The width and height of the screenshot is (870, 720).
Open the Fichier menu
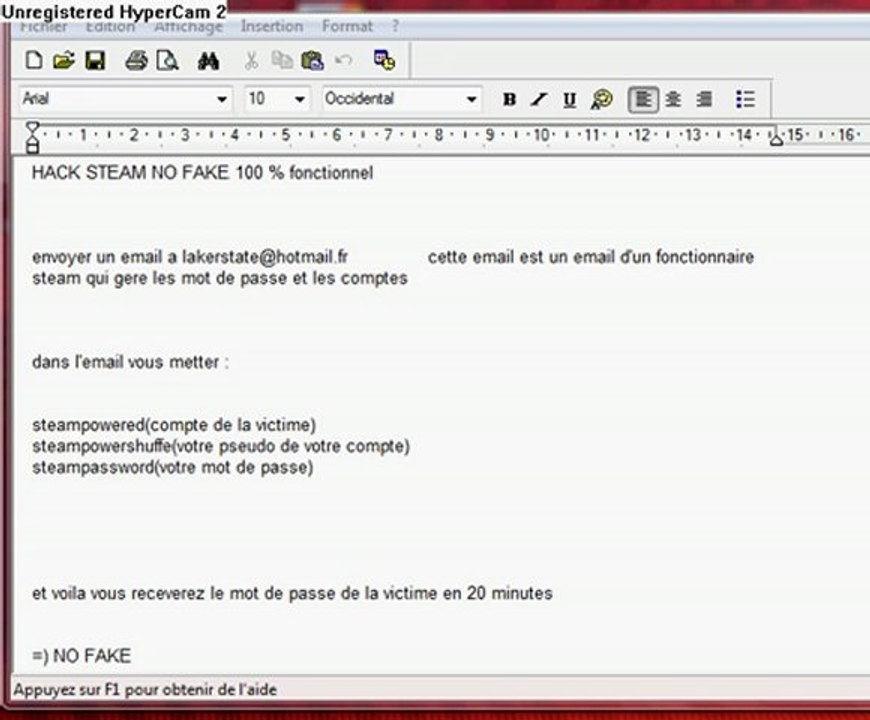[x=43, y=27]
